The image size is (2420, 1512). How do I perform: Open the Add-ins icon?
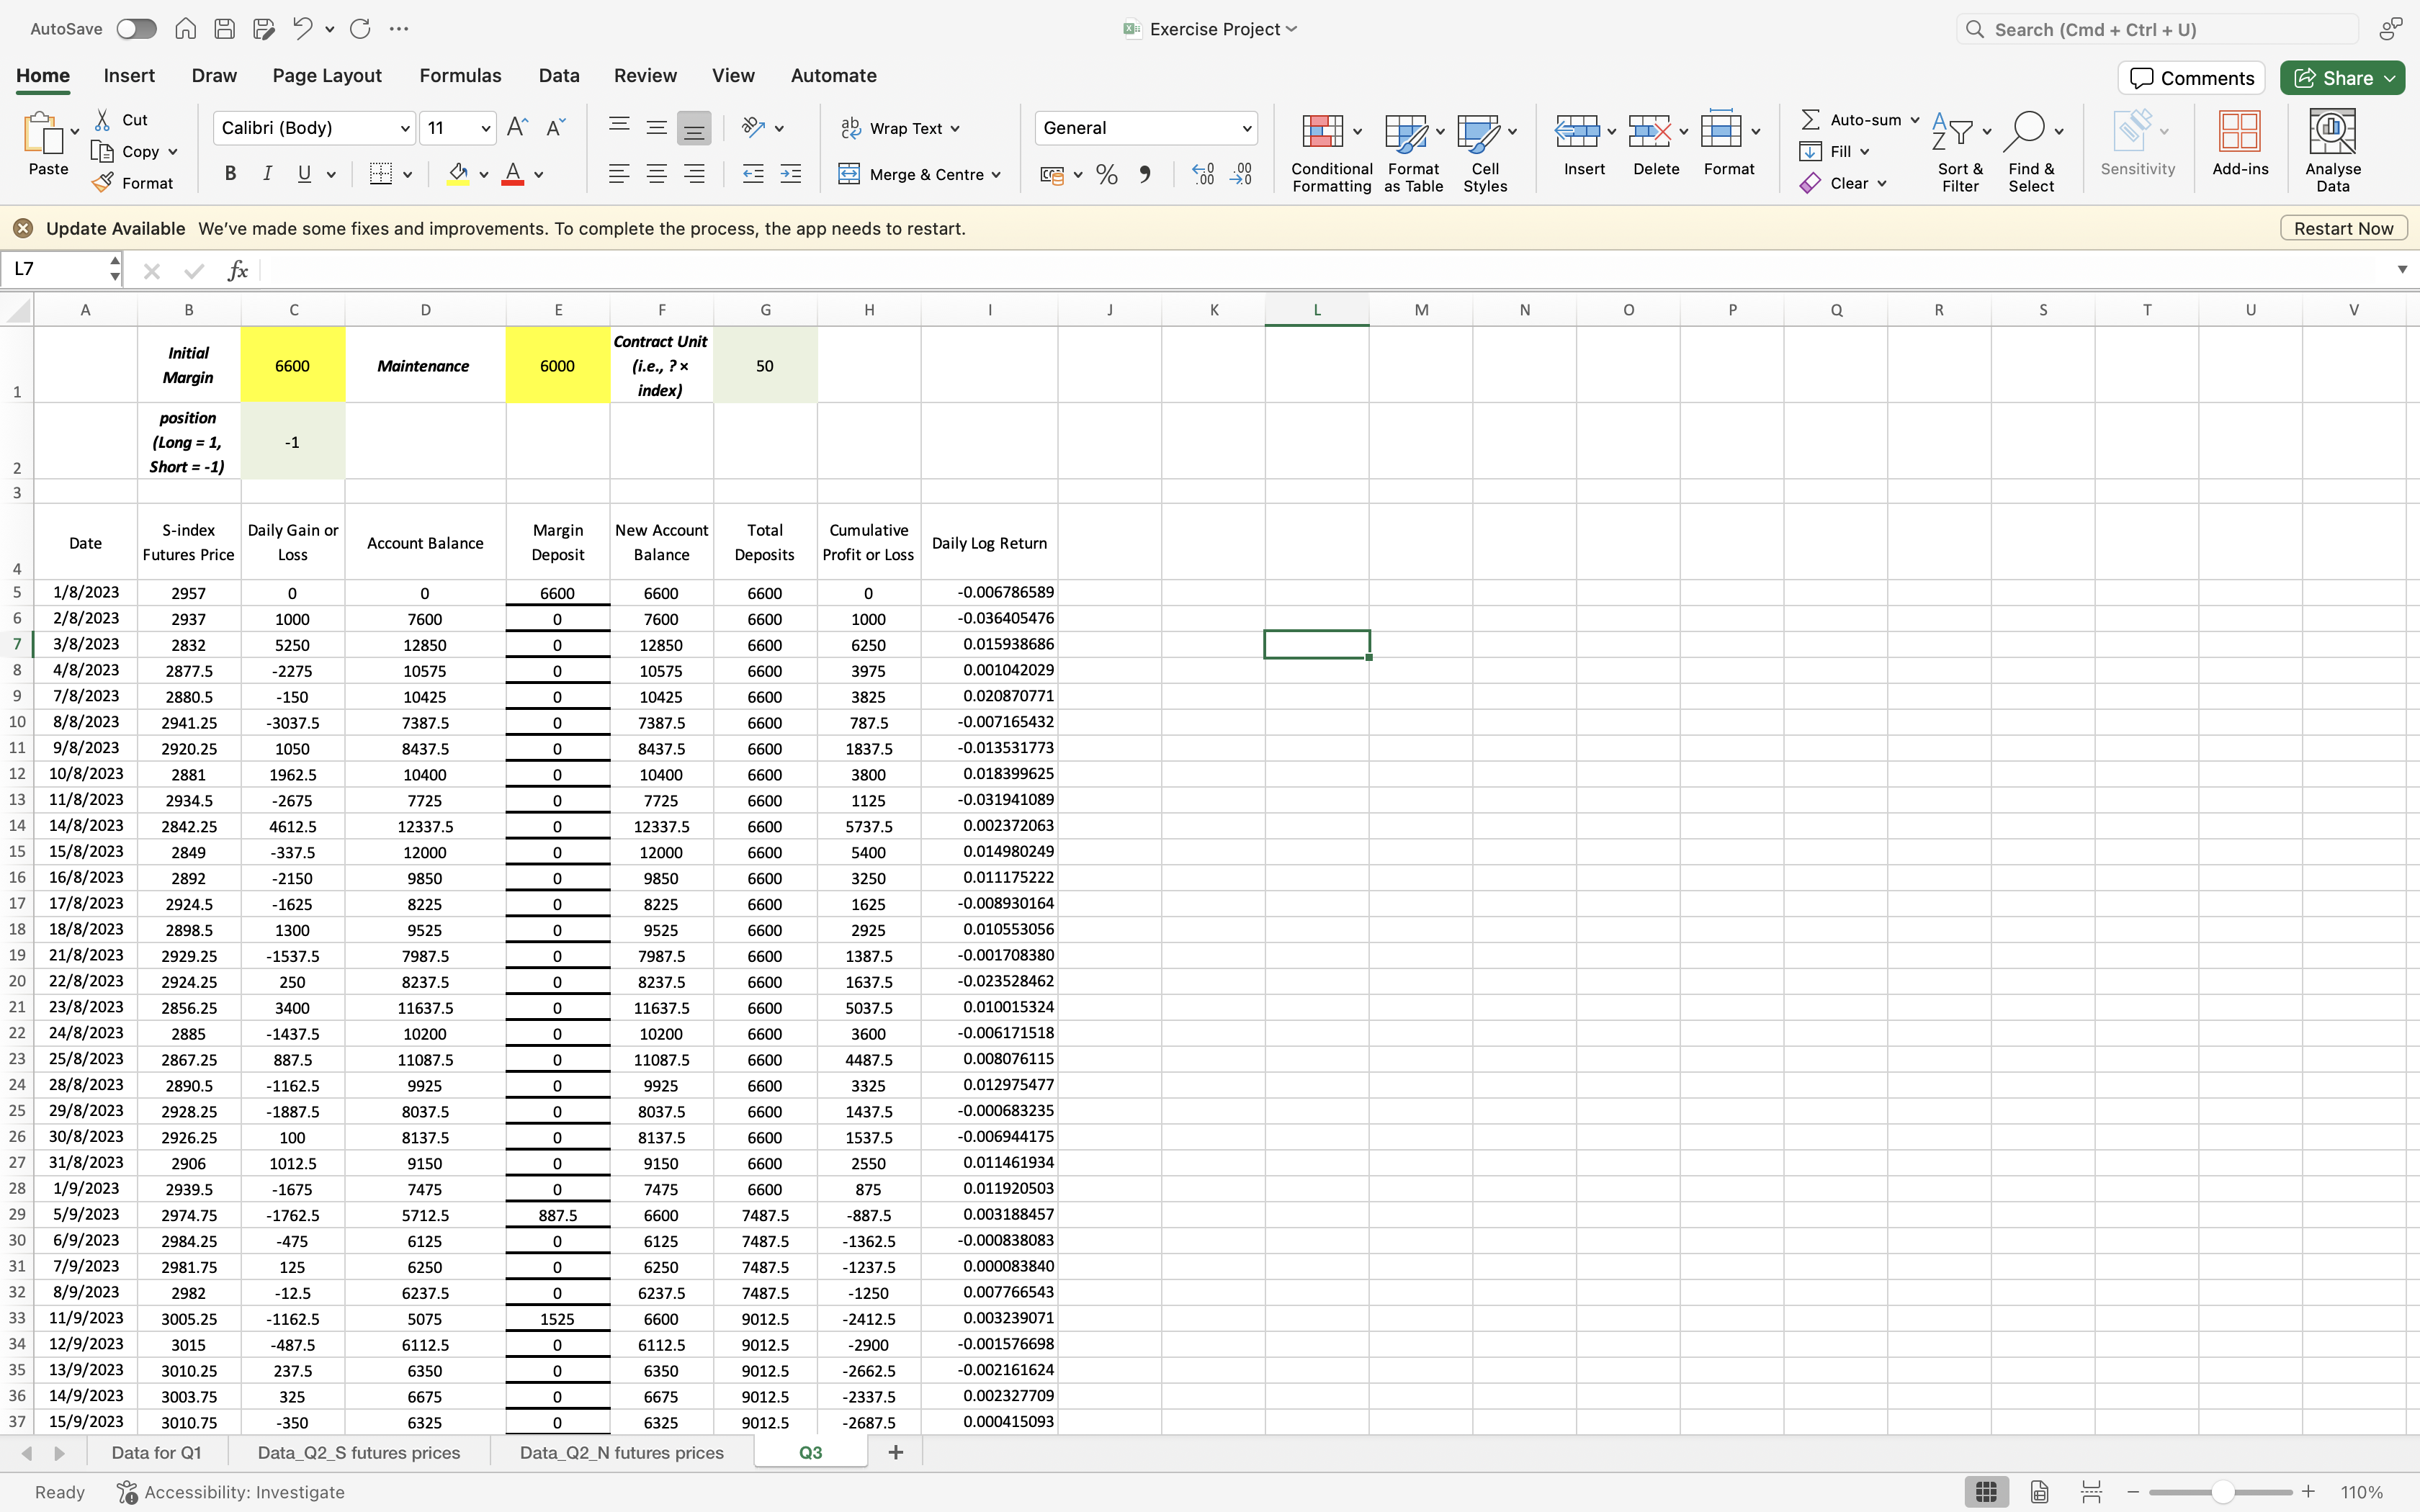pyautogui.click(x=2239, y=132)
